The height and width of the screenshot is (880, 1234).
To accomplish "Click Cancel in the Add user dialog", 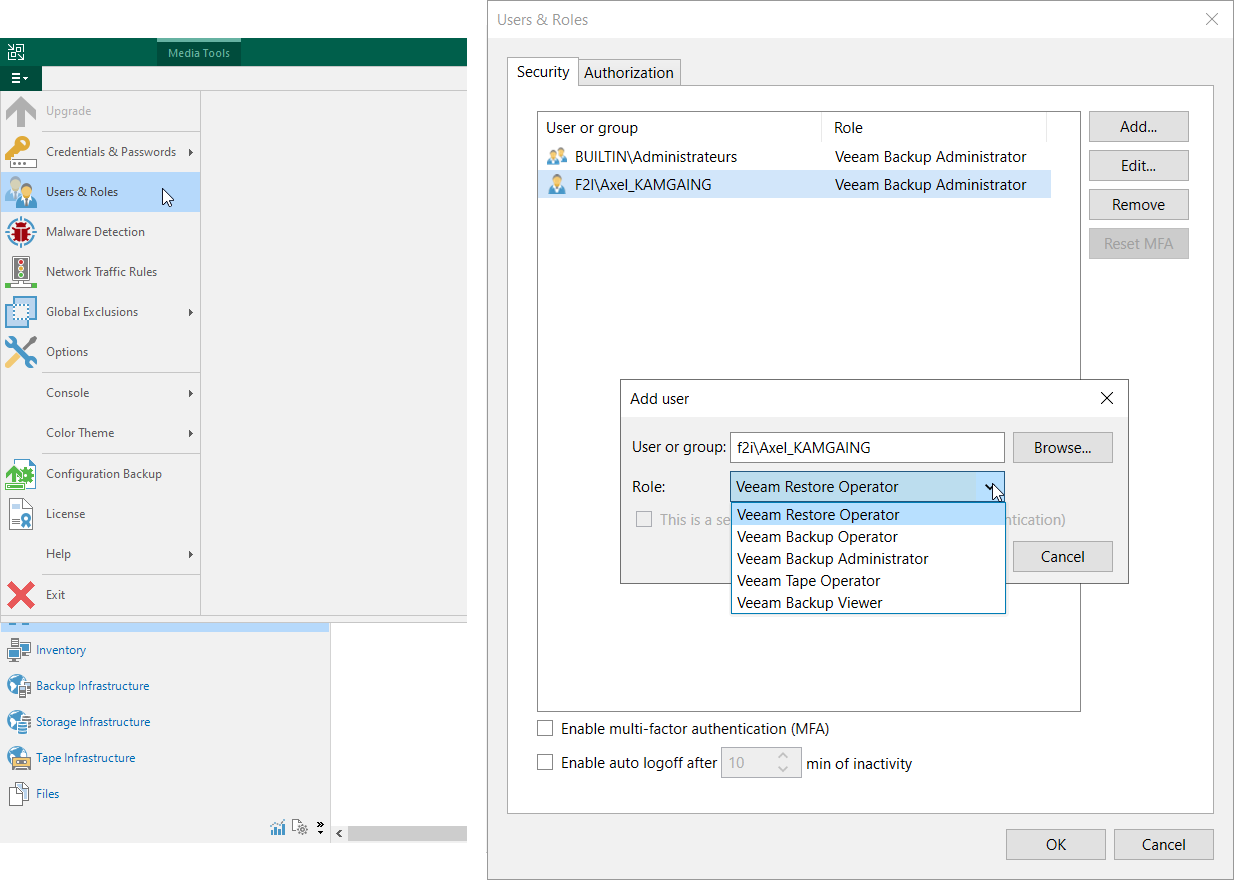I will 1063,557.
